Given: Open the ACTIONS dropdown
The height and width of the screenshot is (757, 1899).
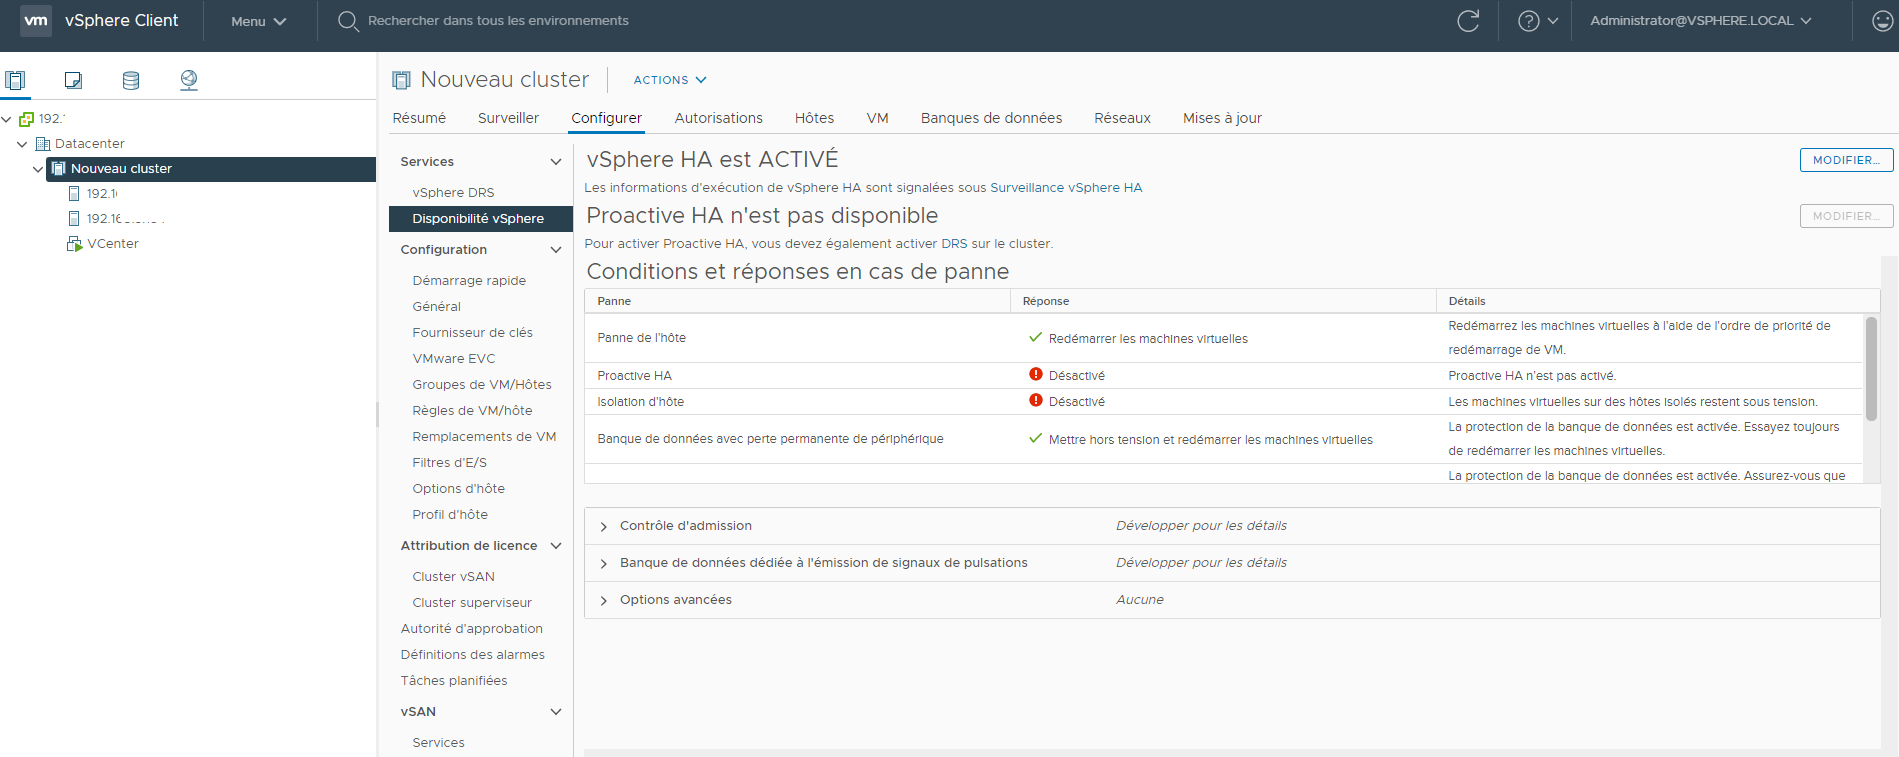Looking at the screenshot, I should (x=670, y=80).
